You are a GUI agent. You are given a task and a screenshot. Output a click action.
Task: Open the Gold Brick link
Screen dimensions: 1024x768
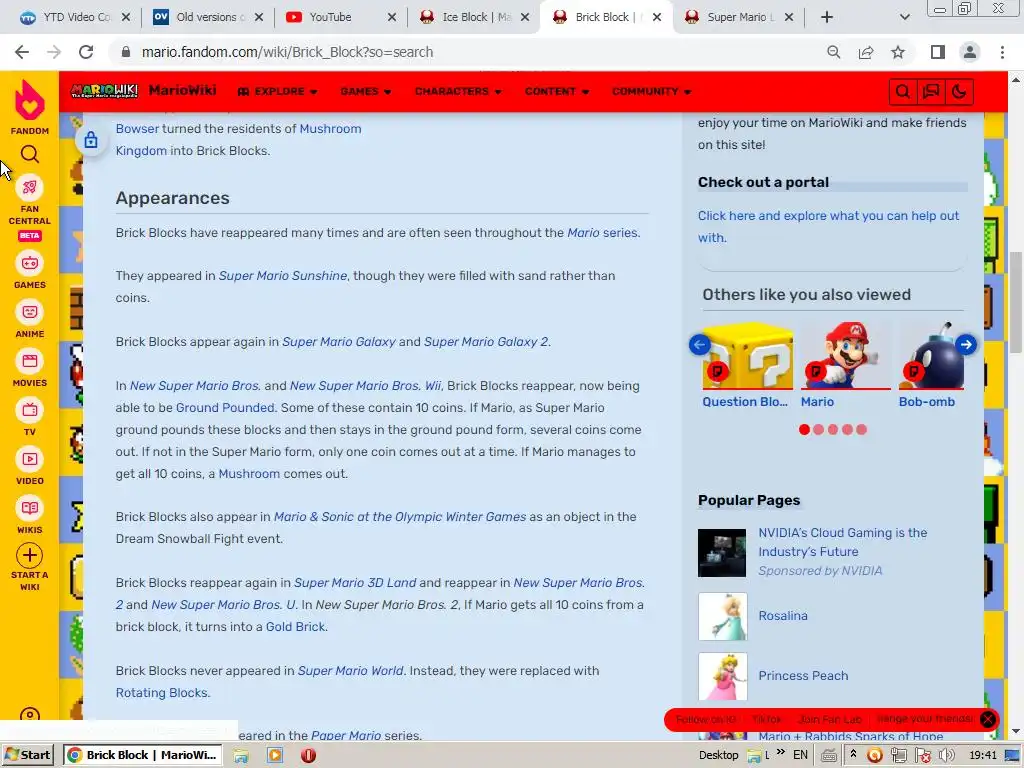pos(295,626)
